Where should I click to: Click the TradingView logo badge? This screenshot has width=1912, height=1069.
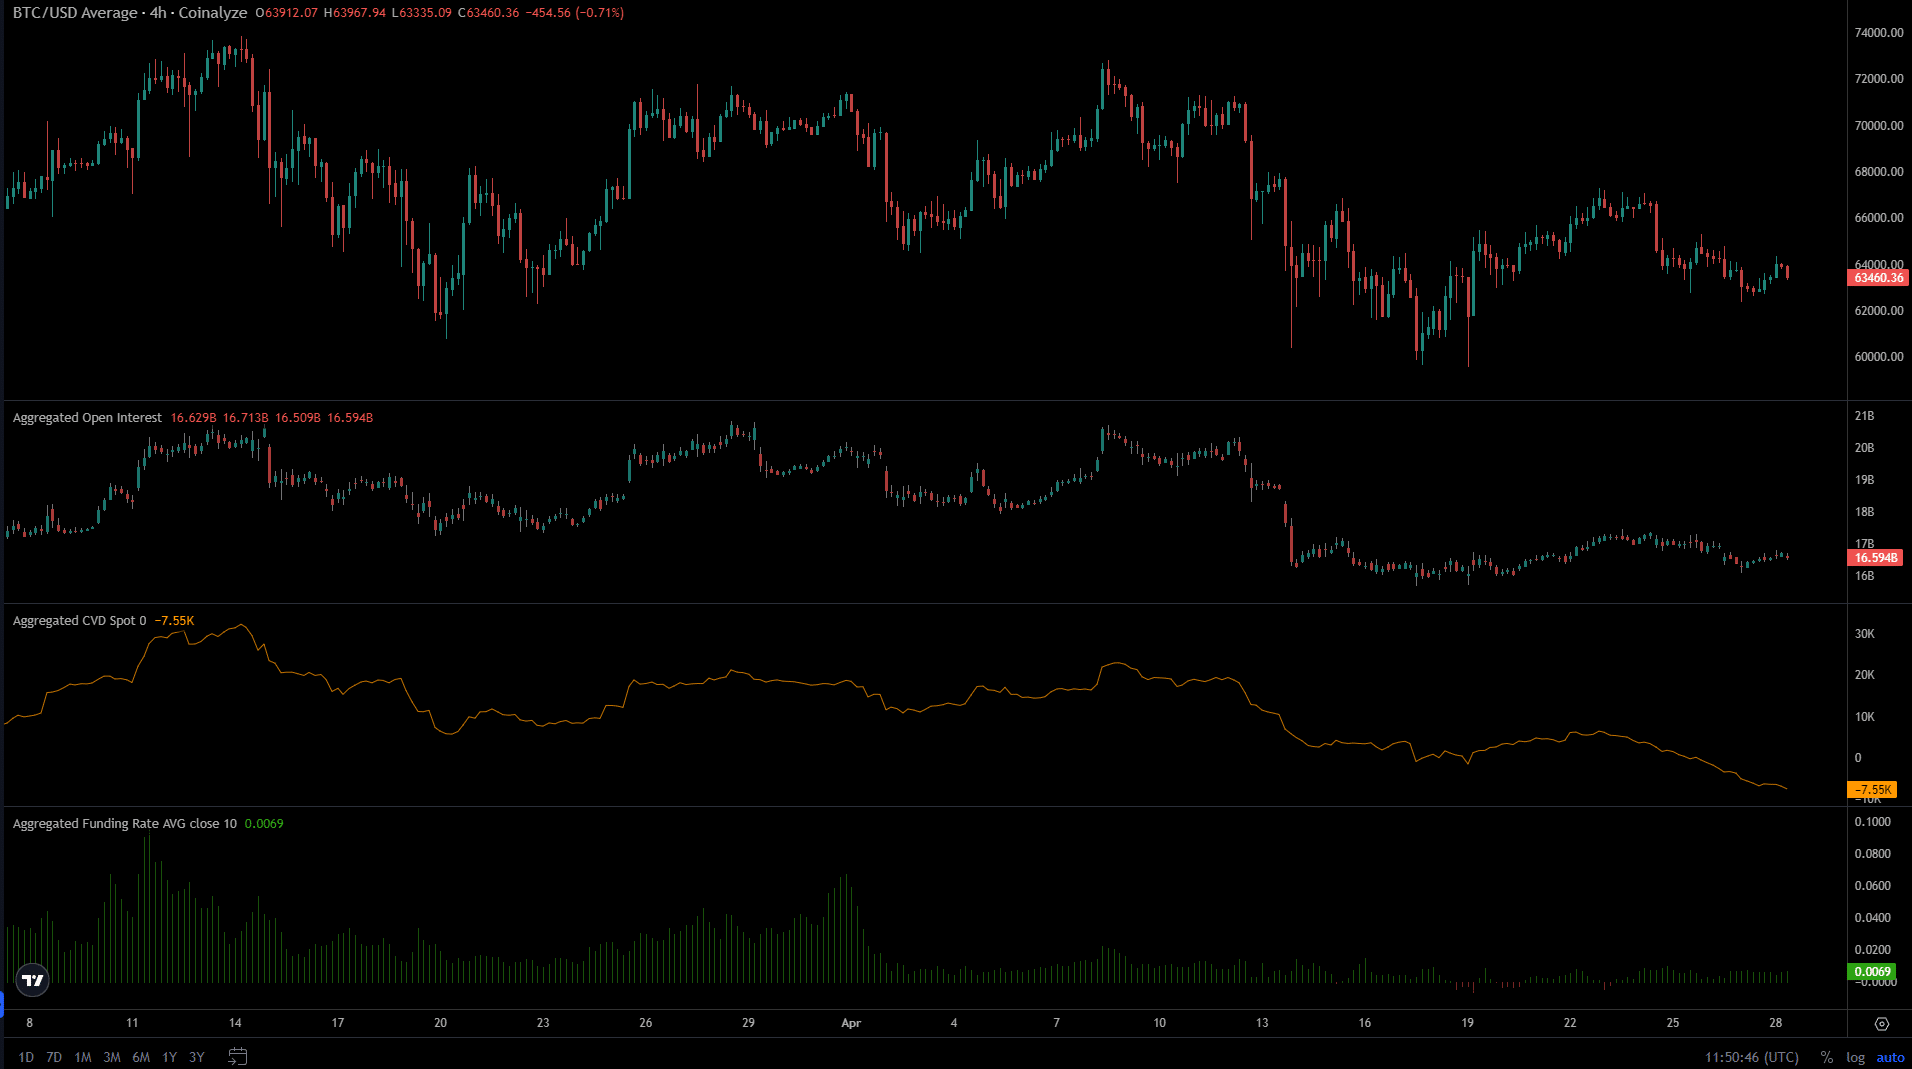click(x=33, y=980)
